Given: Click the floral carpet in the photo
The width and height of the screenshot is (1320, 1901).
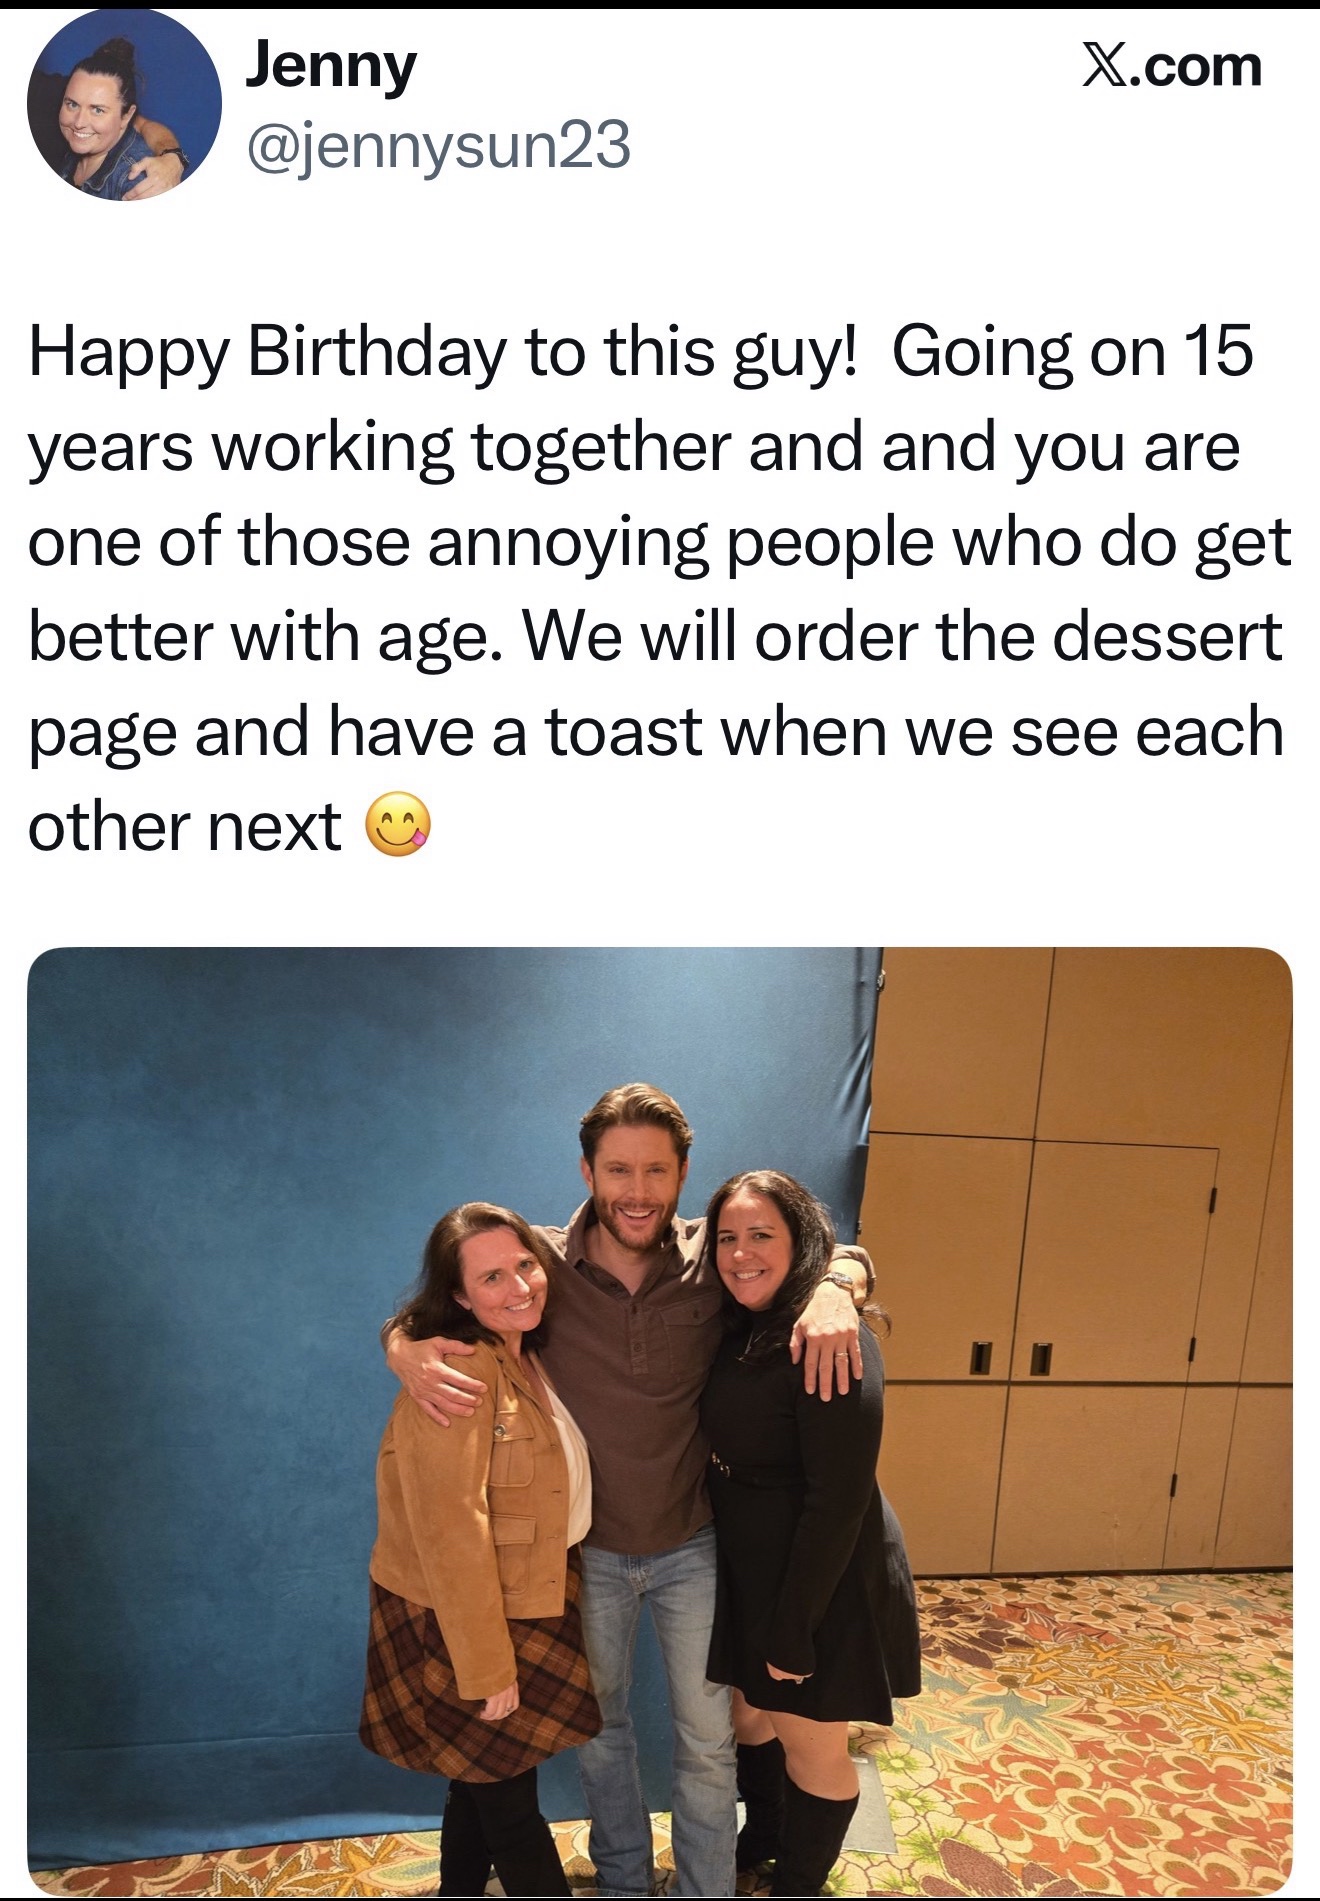Looking at the screenshot, I should (x=1100, y=1750).
